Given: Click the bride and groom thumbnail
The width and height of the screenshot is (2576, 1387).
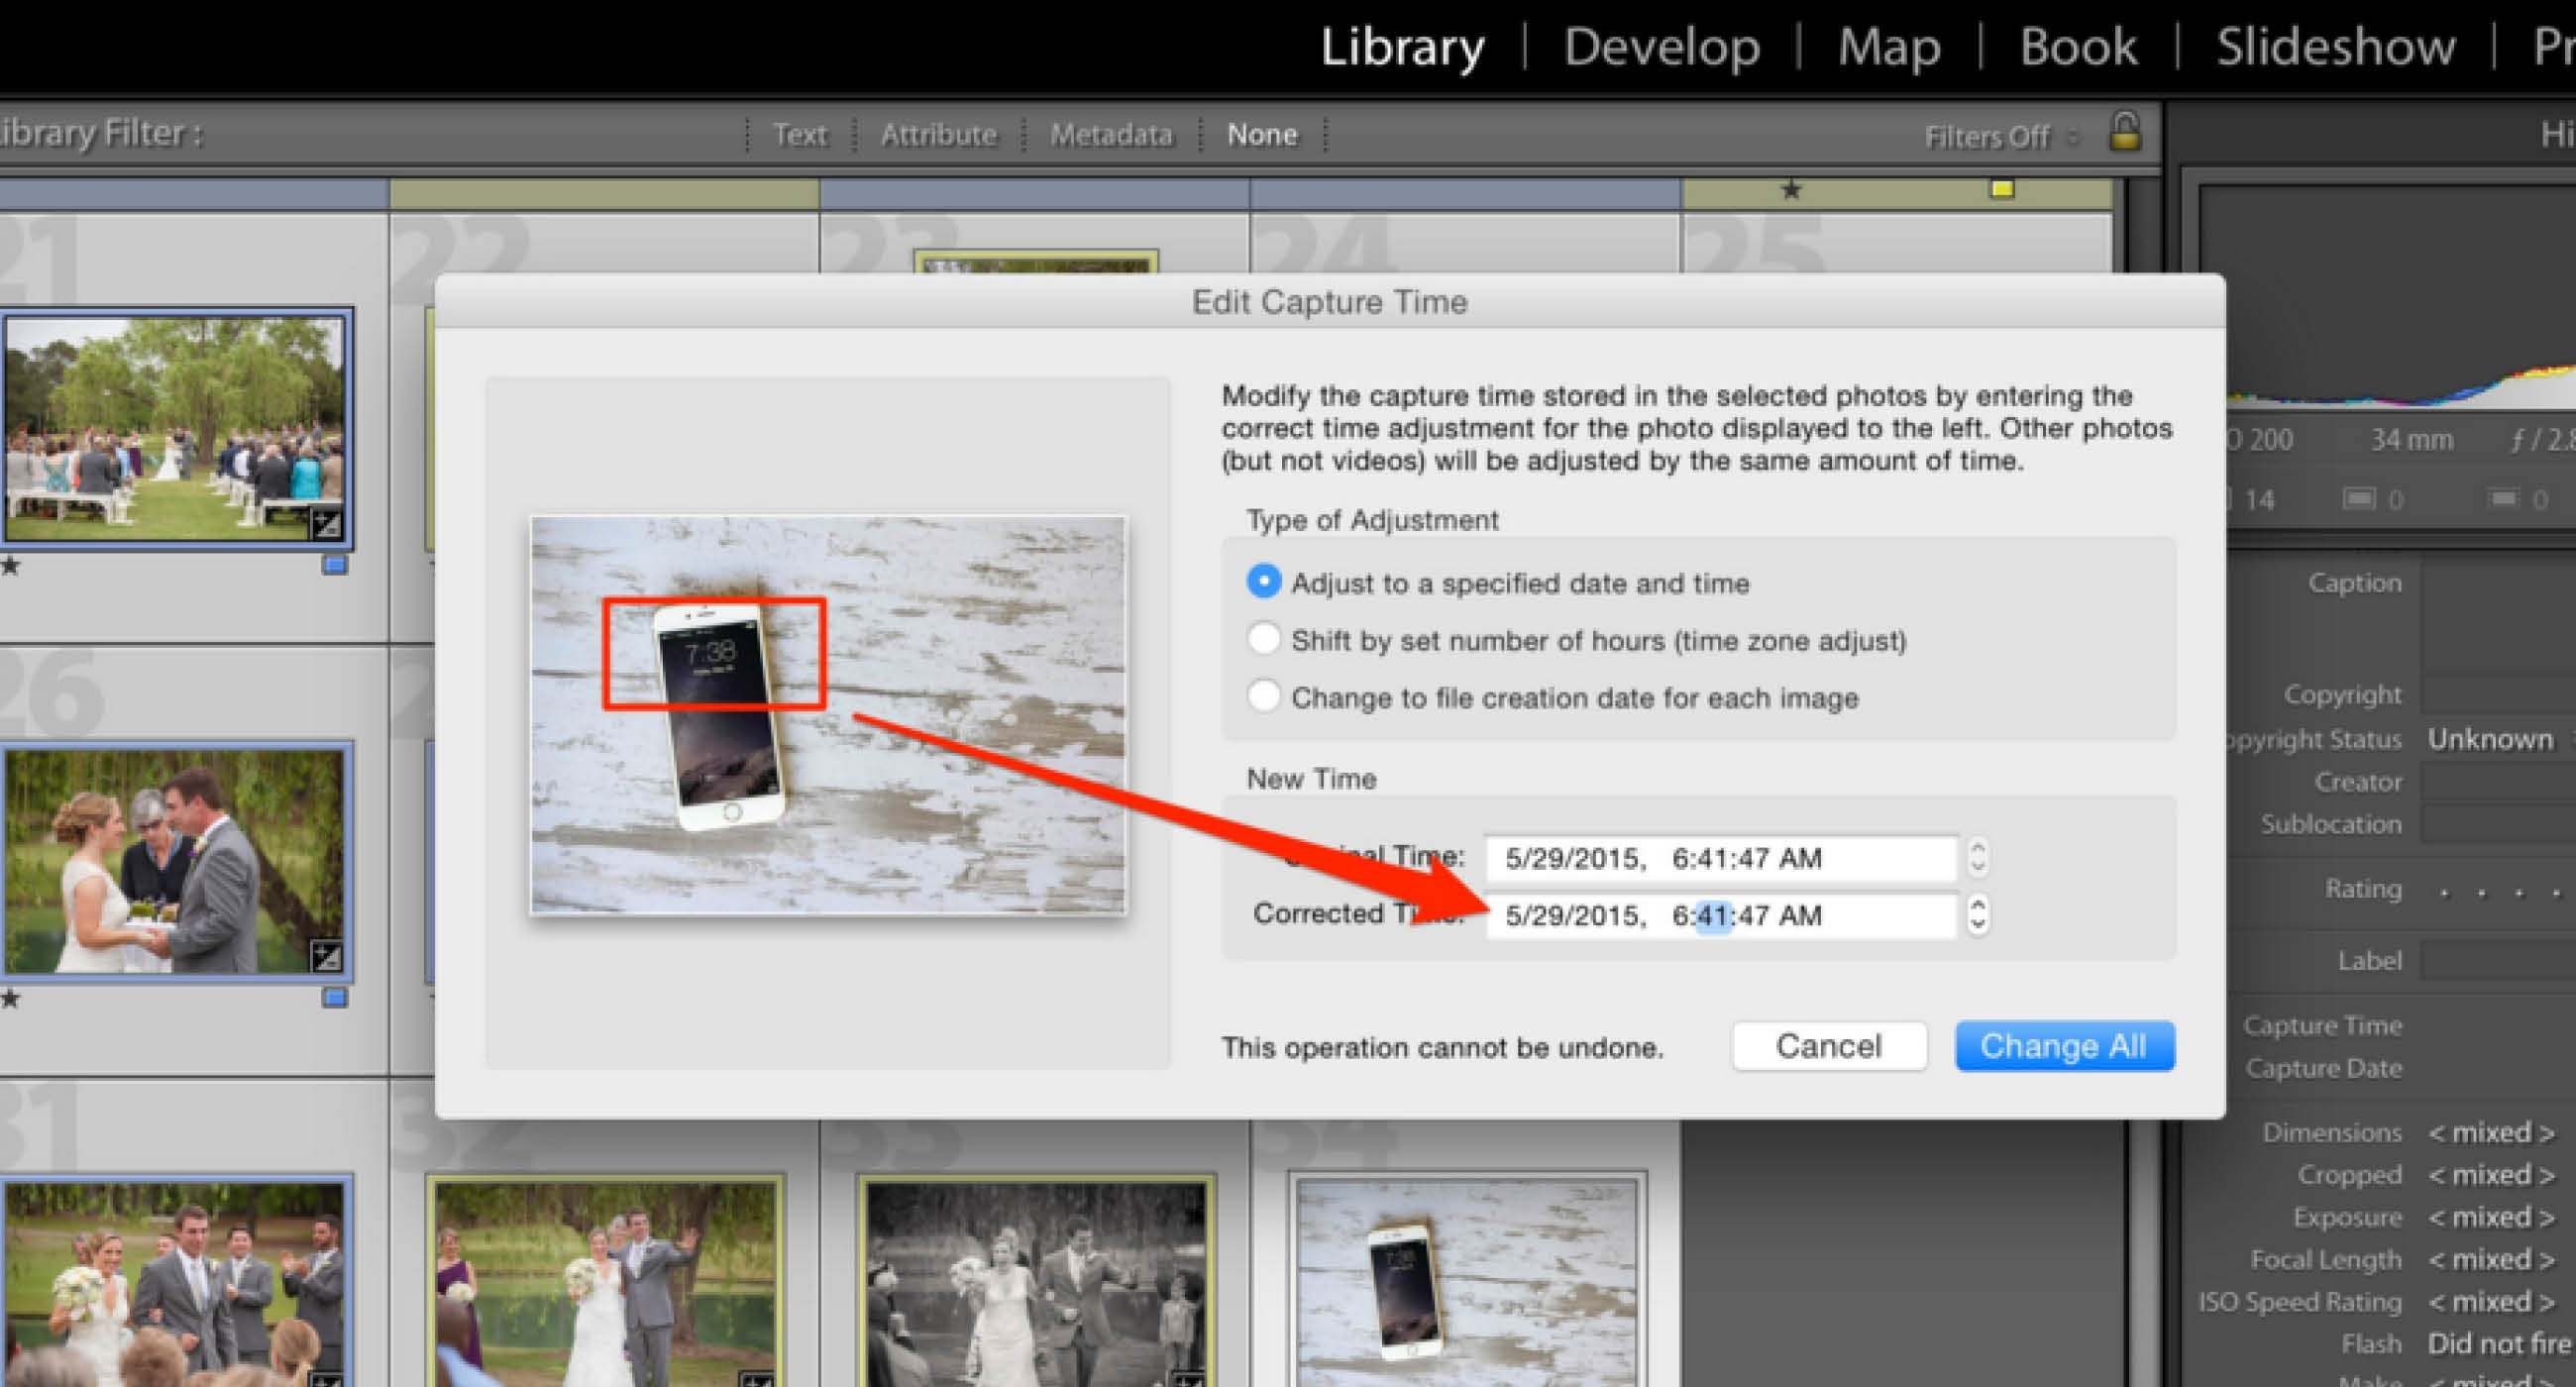Looking at the screenshot, I should [179, 847].
